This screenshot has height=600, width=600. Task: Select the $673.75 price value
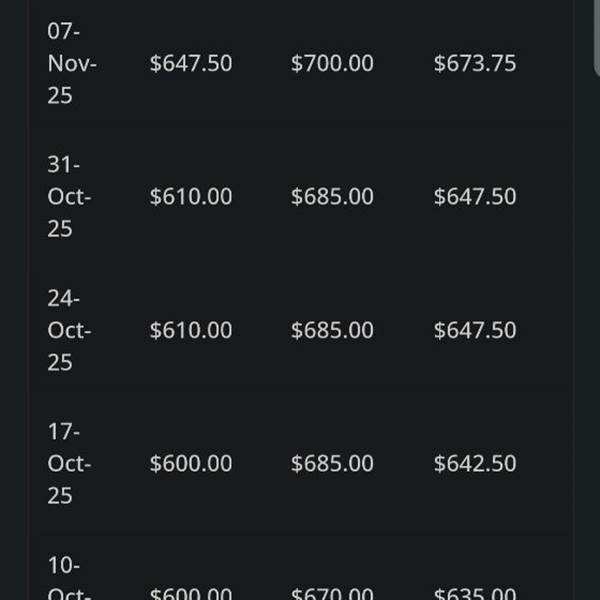(x=475, y=63)
